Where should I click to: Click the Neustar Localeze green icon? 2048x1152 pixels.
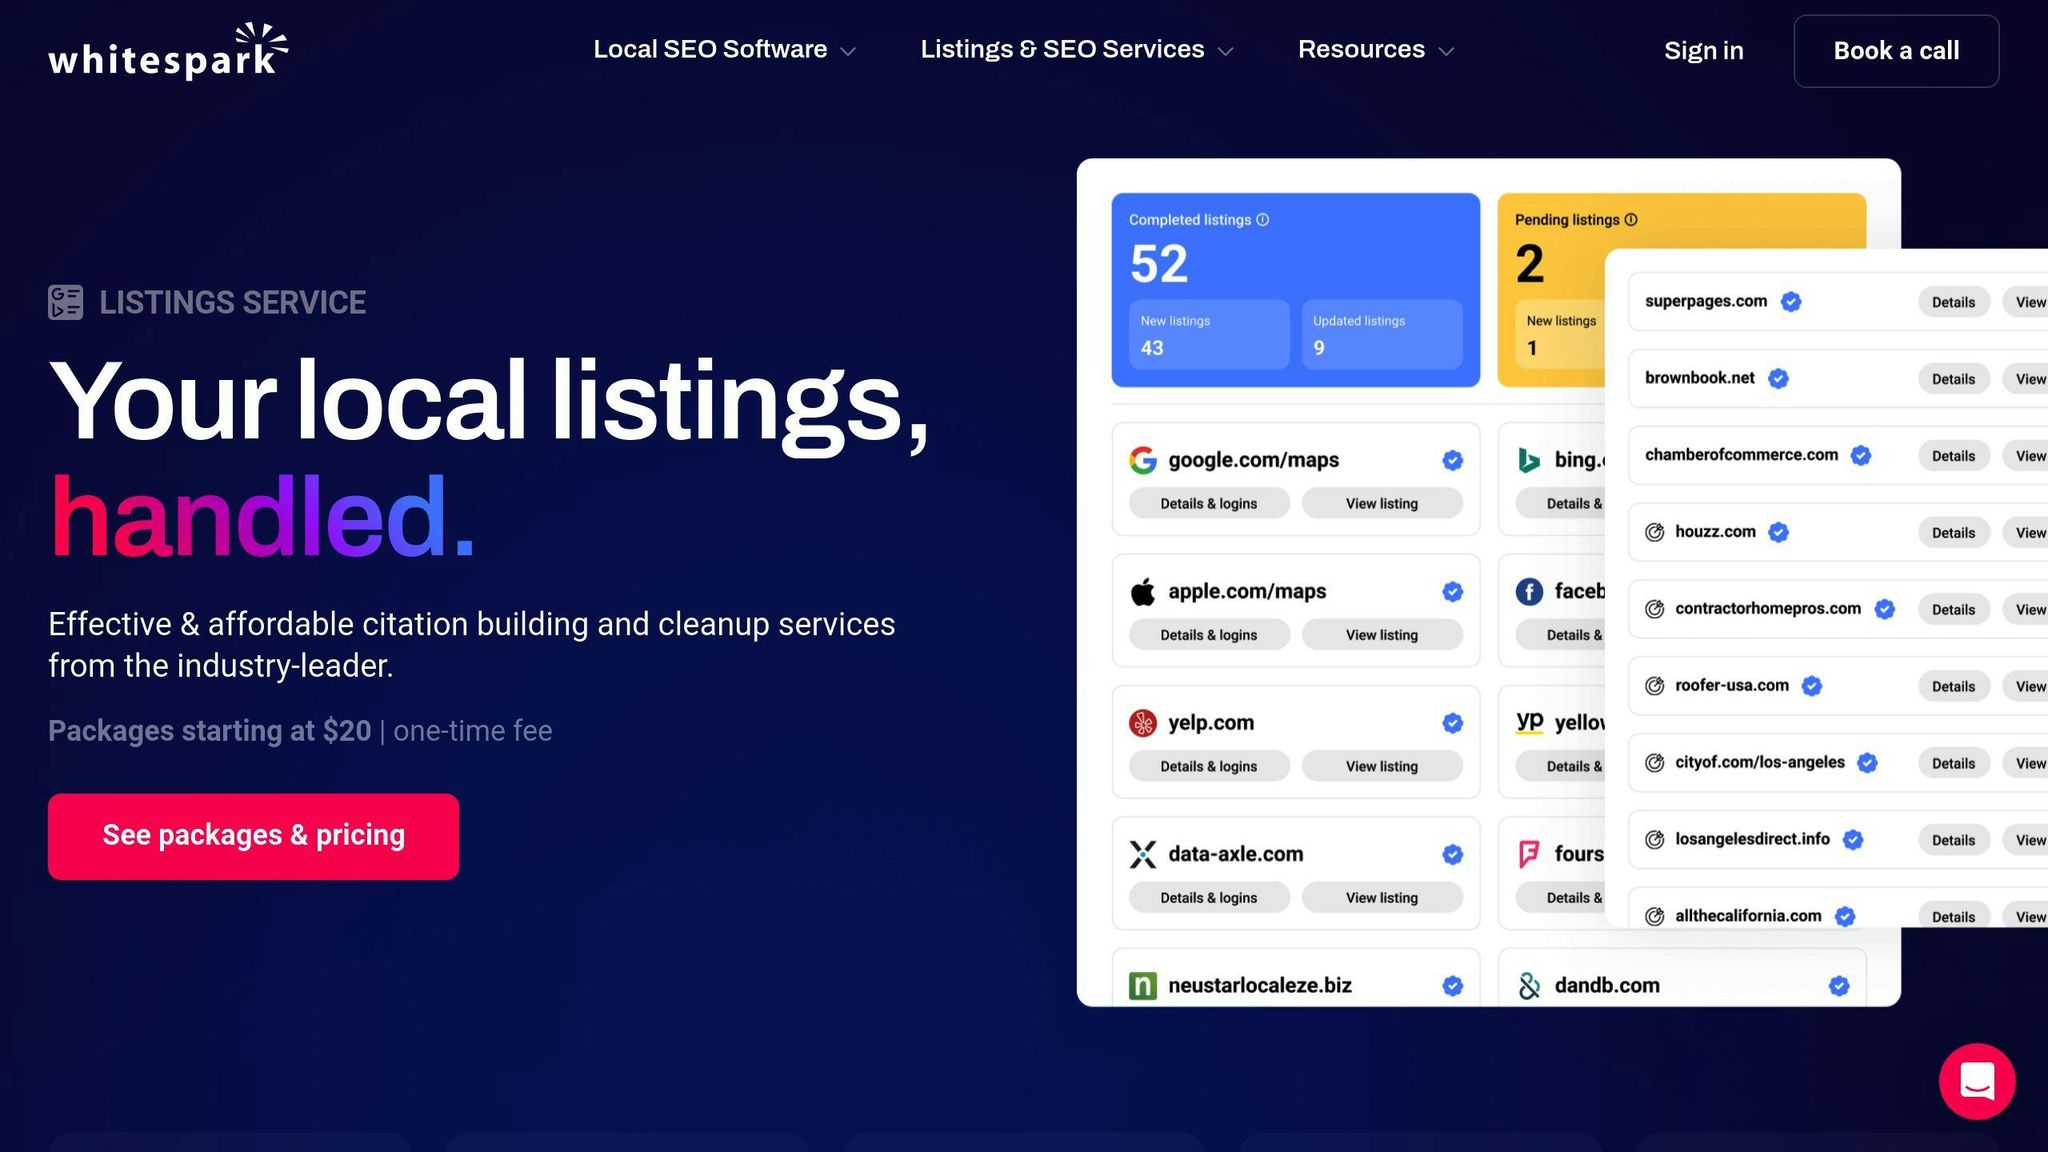tap(1143, 986)
